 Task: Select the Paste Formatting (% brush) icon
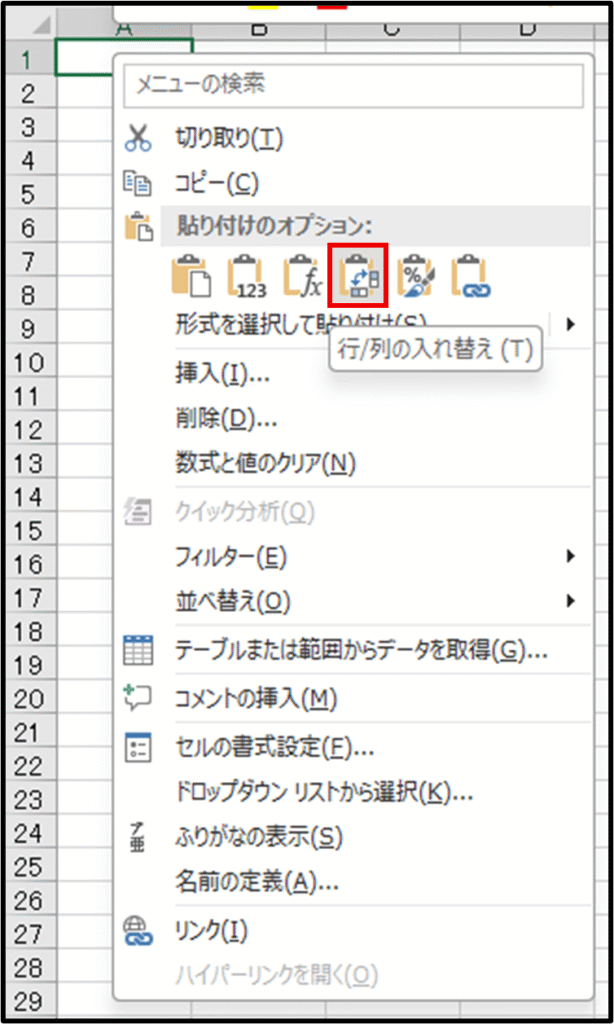[x=414, y=277]
